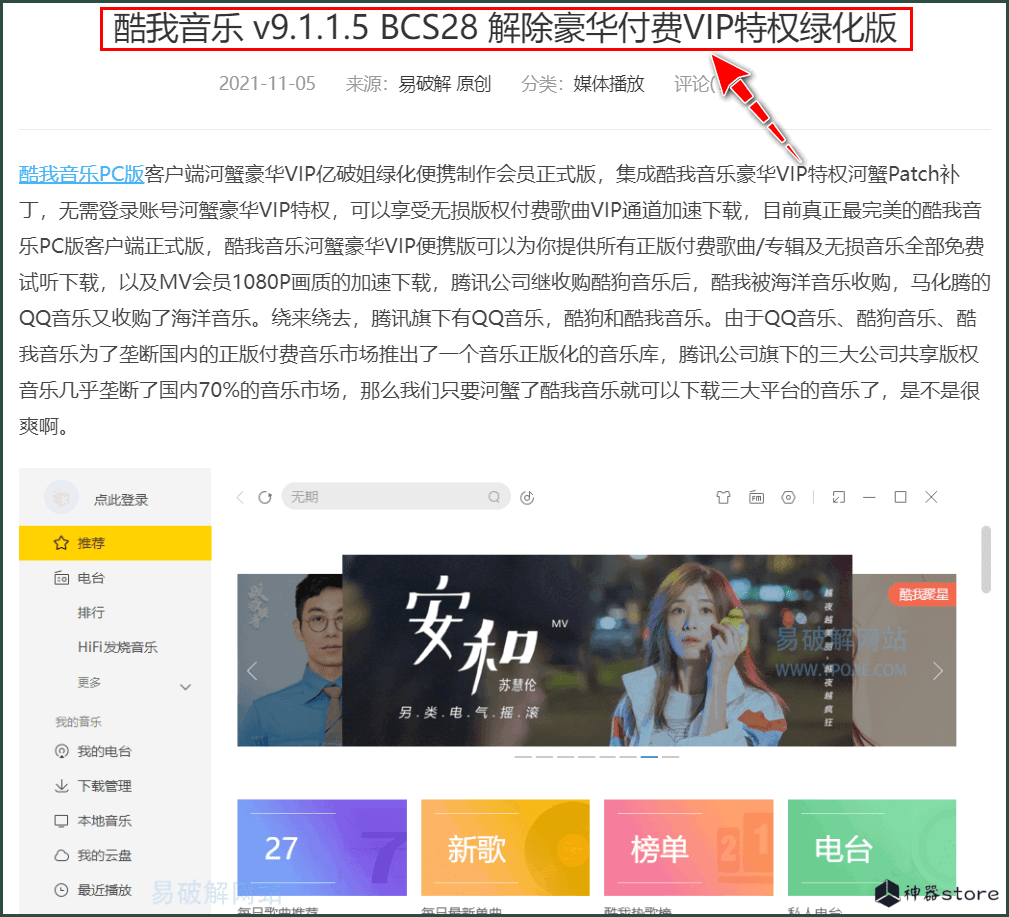Open 本地音乐 in sidebar
Screen dimensions: 1009x917
(104, 821)
